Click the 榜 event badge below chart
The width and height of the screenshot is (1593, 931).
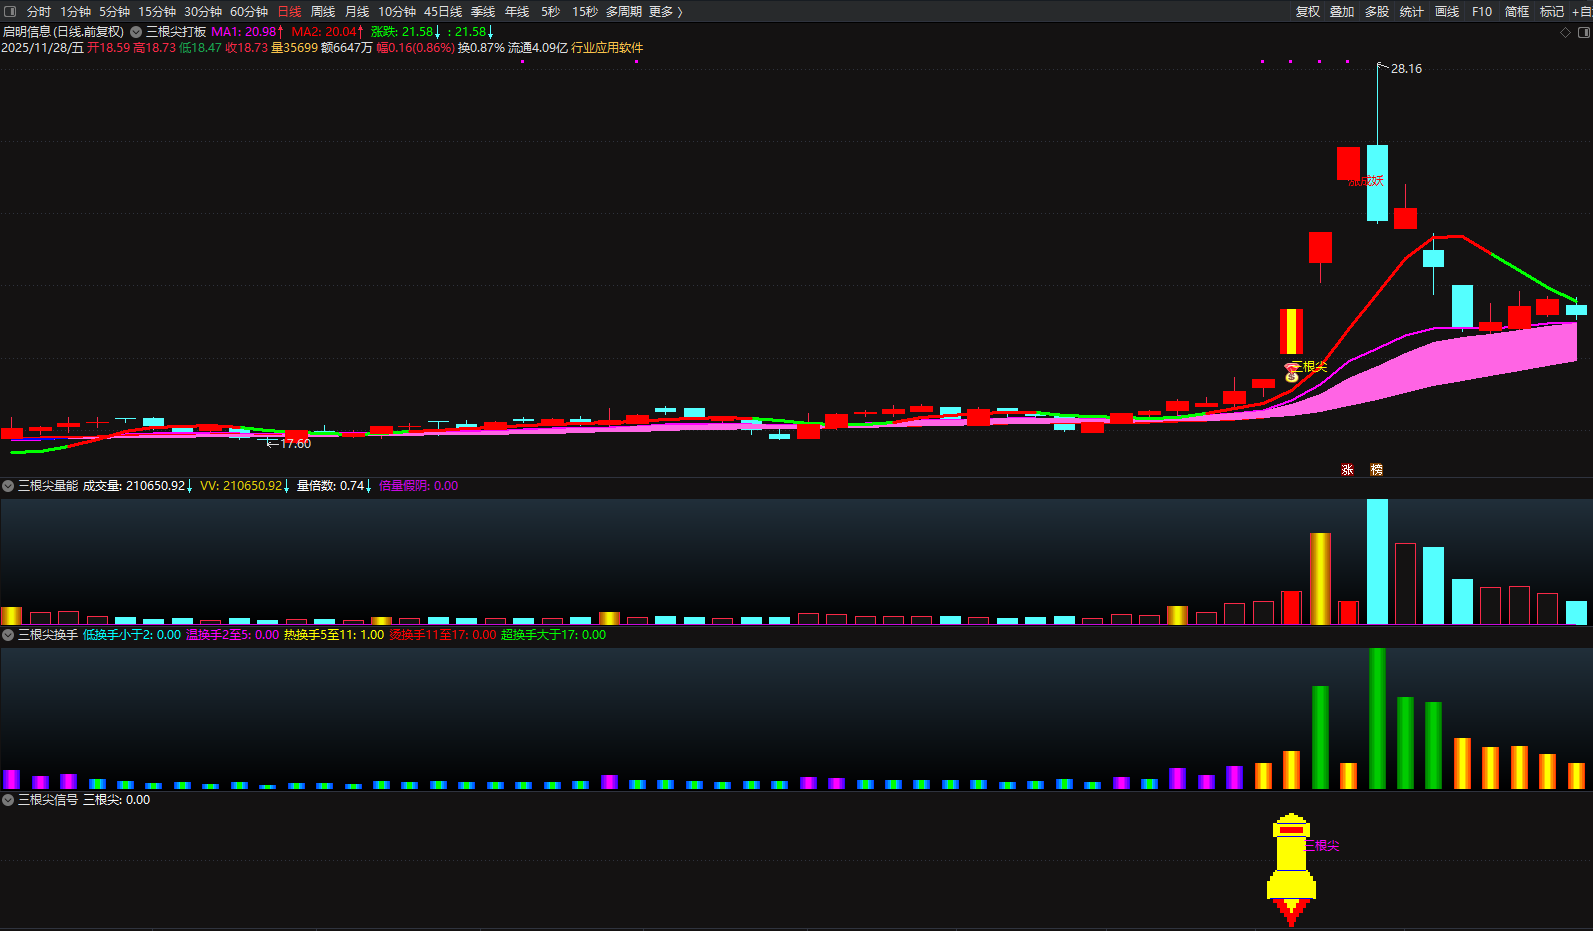tap(1376, 469)
